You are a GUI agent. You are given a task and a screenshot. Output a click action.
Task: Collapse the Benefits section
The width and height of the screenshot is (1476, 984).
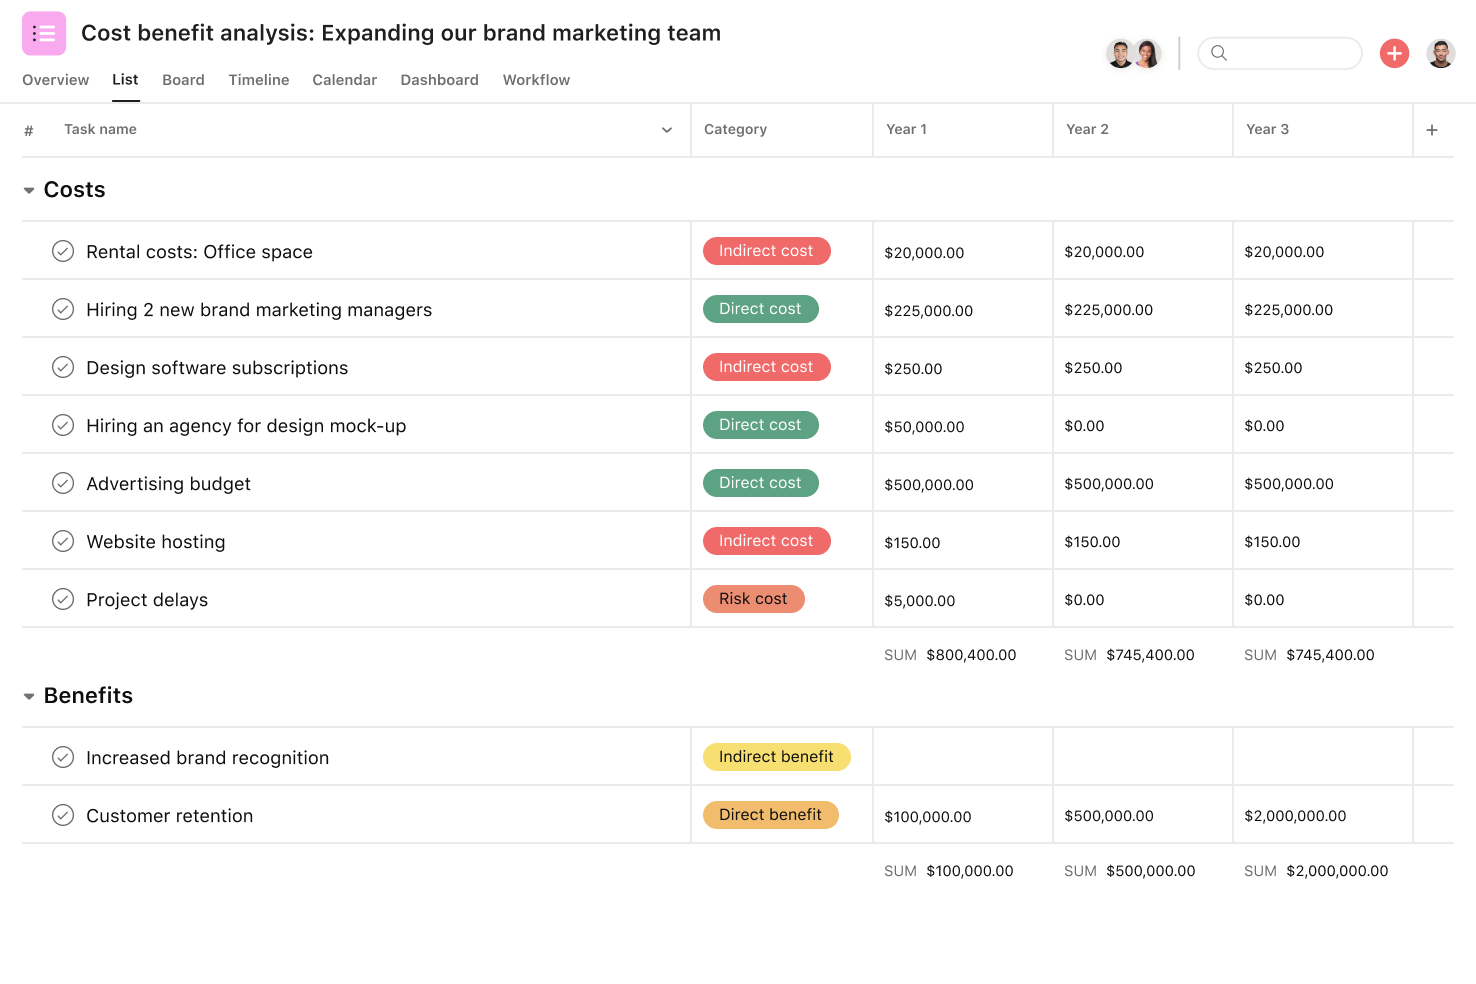(28, 695)
